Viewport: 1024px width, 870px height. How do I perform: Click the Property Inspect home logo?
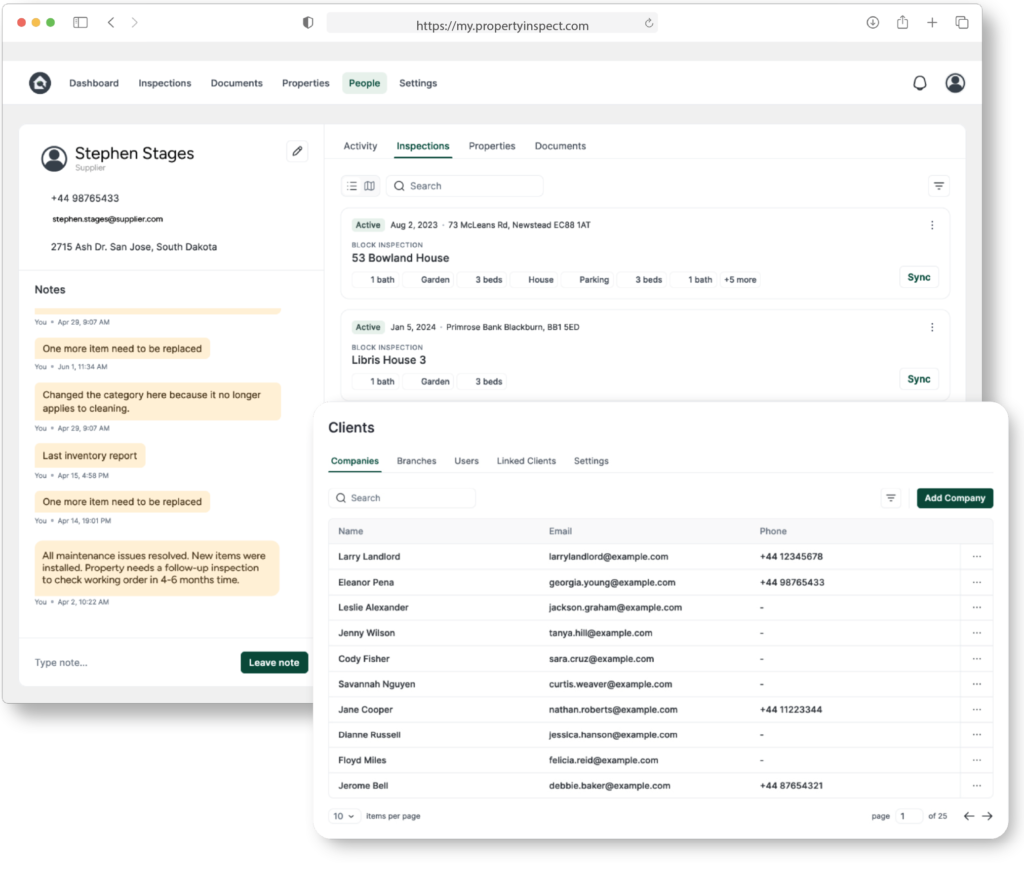click(40, 83)
